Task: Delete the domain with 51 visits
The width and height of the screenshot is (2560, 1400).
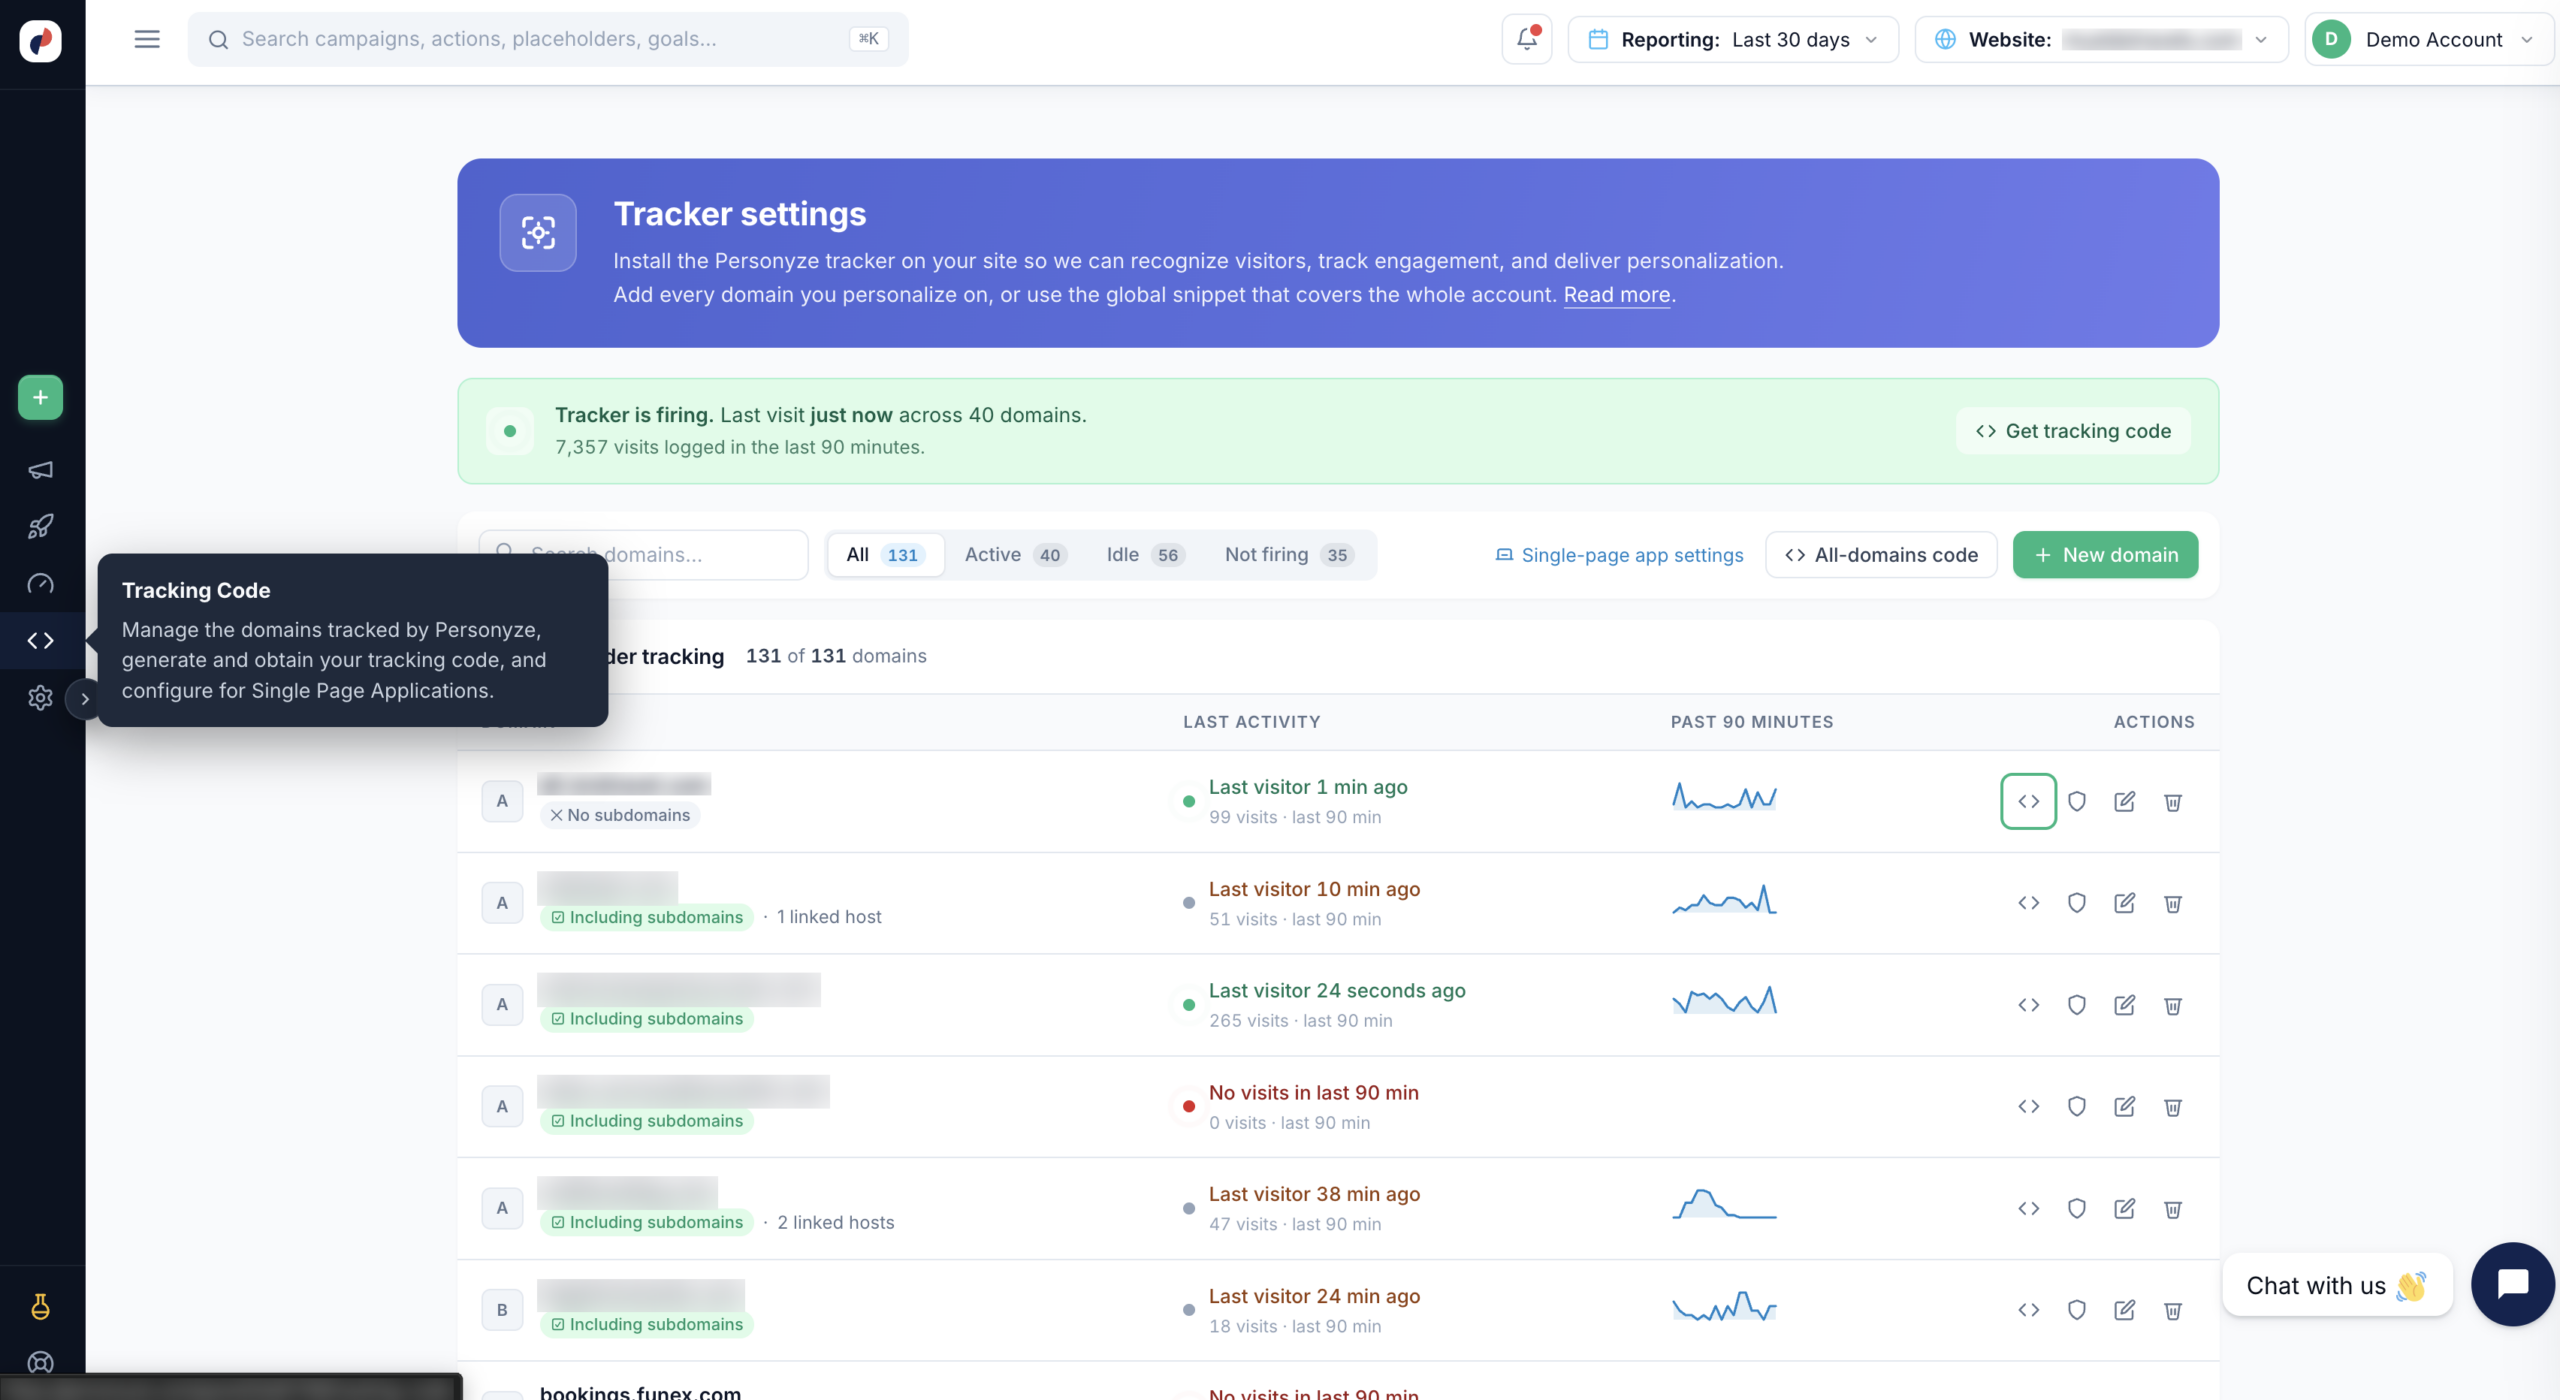Action: click(2173, 903)
